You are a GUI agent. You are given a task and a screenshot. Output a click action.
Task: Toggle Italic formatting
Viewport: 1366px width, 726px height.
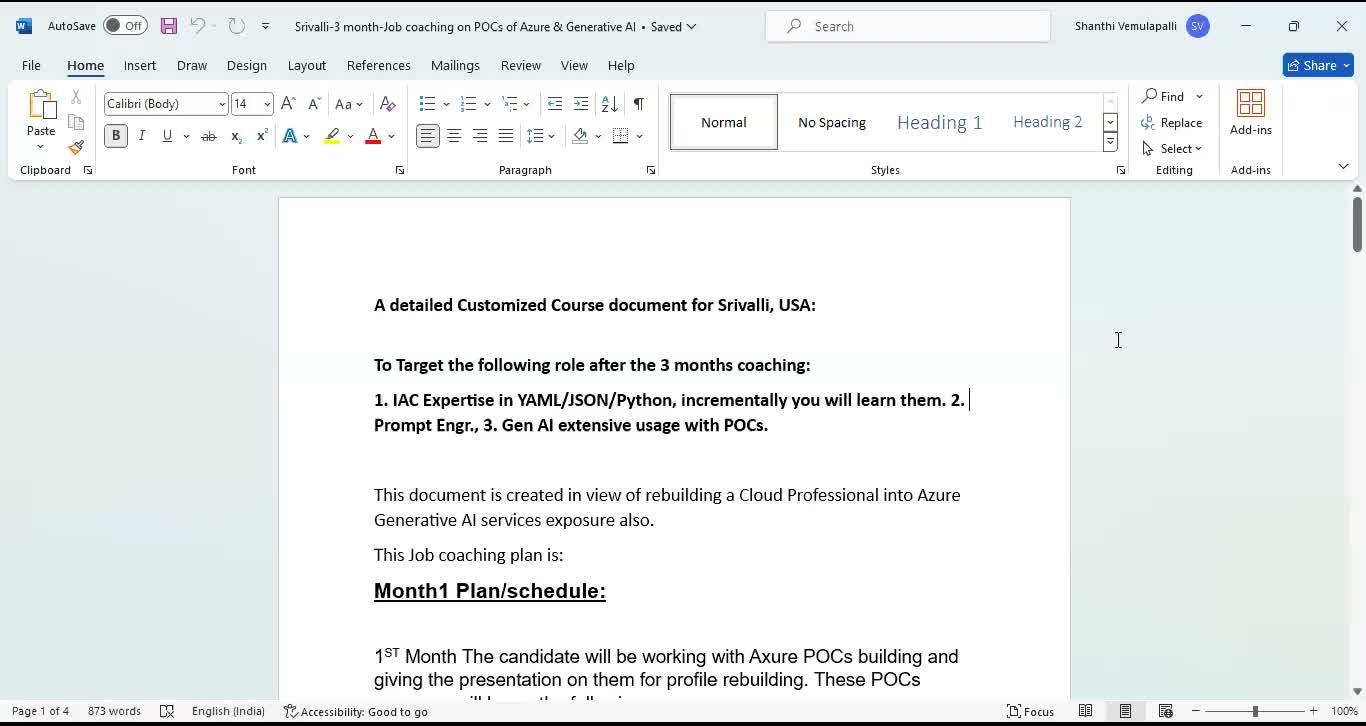pyautogui.click(x=142, y=136)
